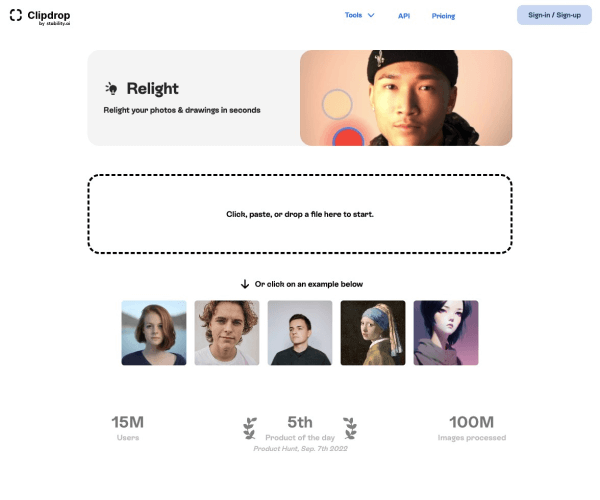Choose the man in black shirt example
600x500 pixels.
(x=300, y=333)
